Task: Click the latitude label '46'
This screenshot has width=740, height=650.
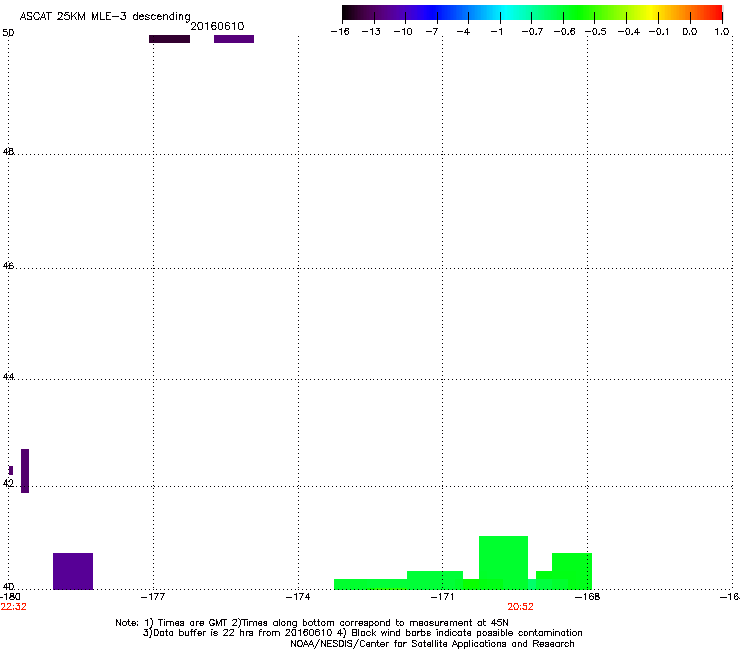Action: pos(8,266)
